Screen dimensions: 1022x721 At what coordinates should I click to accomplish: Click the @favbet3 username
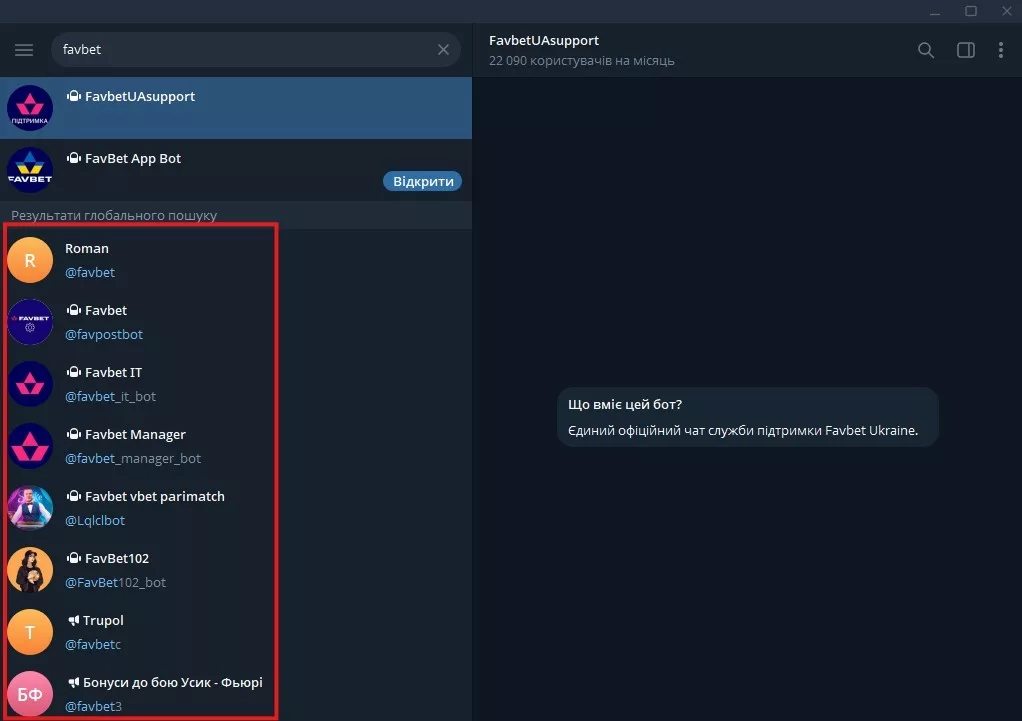click(x=93, y=706)
